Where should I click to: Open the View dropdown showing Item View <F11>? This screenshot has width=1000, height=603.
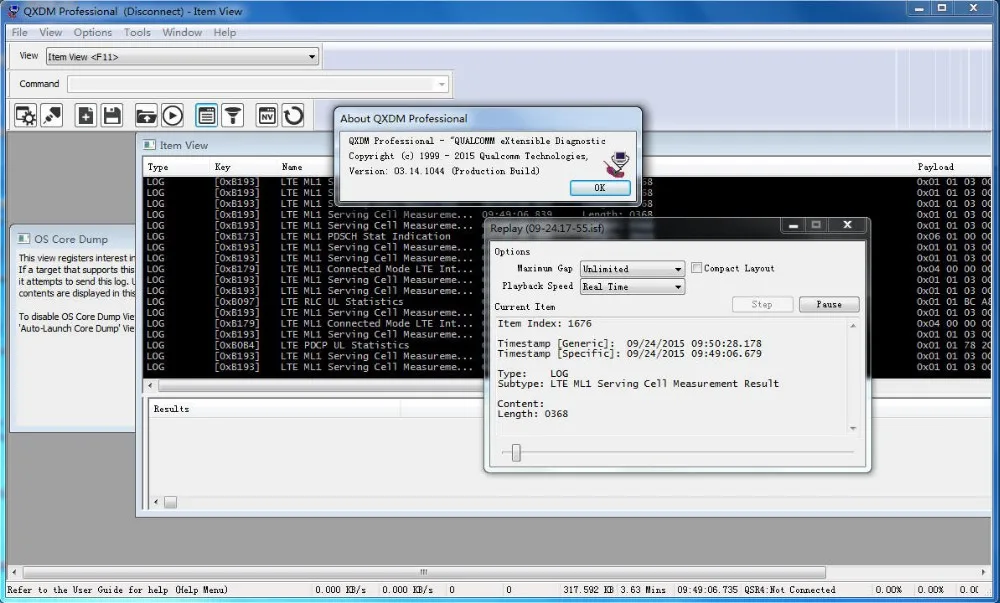pyautogui.click(x=182, y=57)
